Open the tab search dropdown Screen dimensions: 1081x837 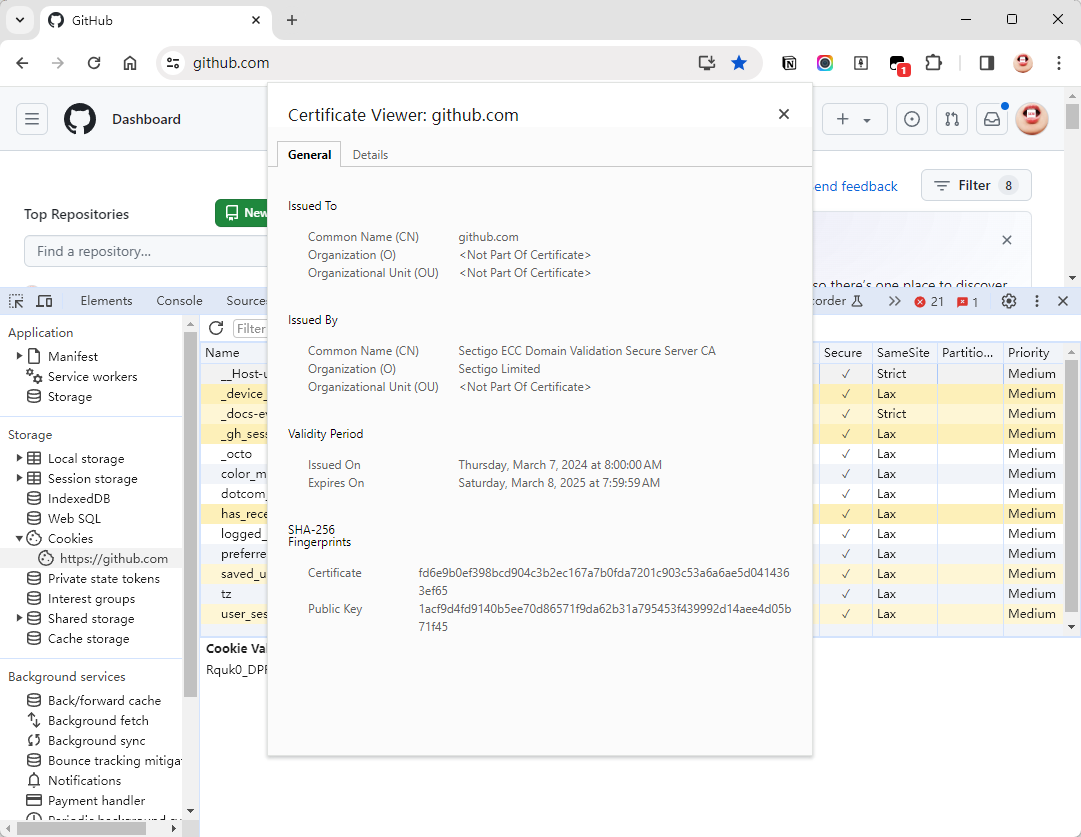tap(20, 20)
